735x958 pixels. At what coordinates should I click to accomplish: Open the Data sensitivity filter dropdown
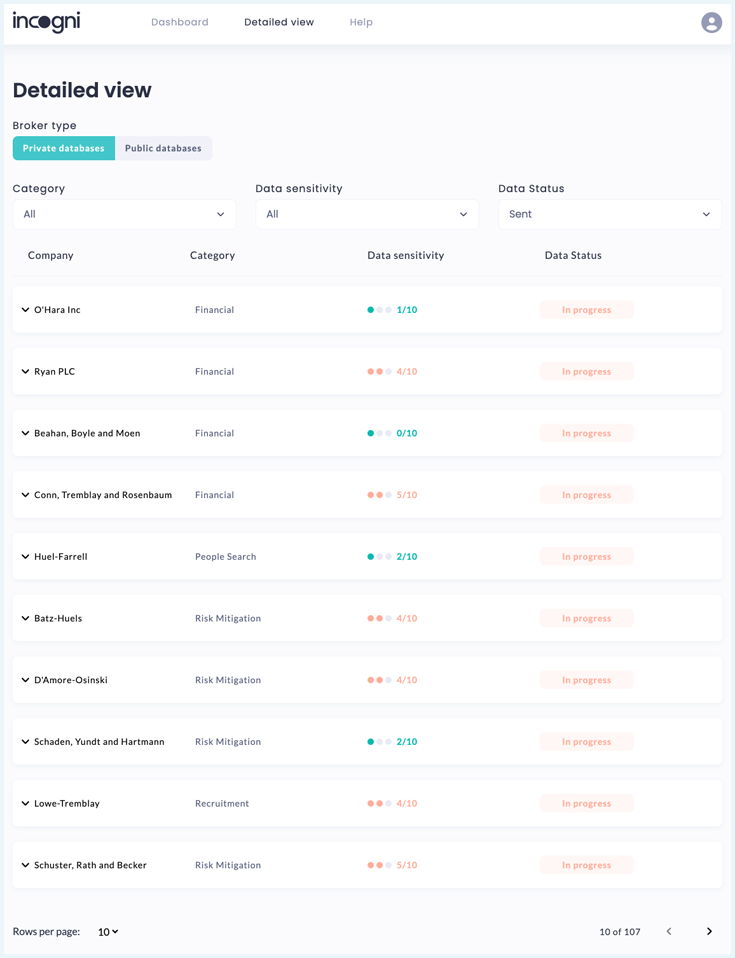[367, 214]
